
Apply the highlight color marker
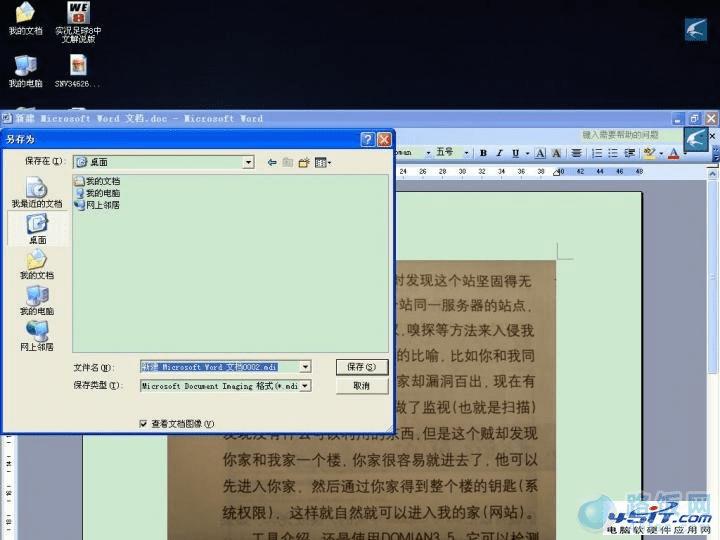[x=649, y=153]
